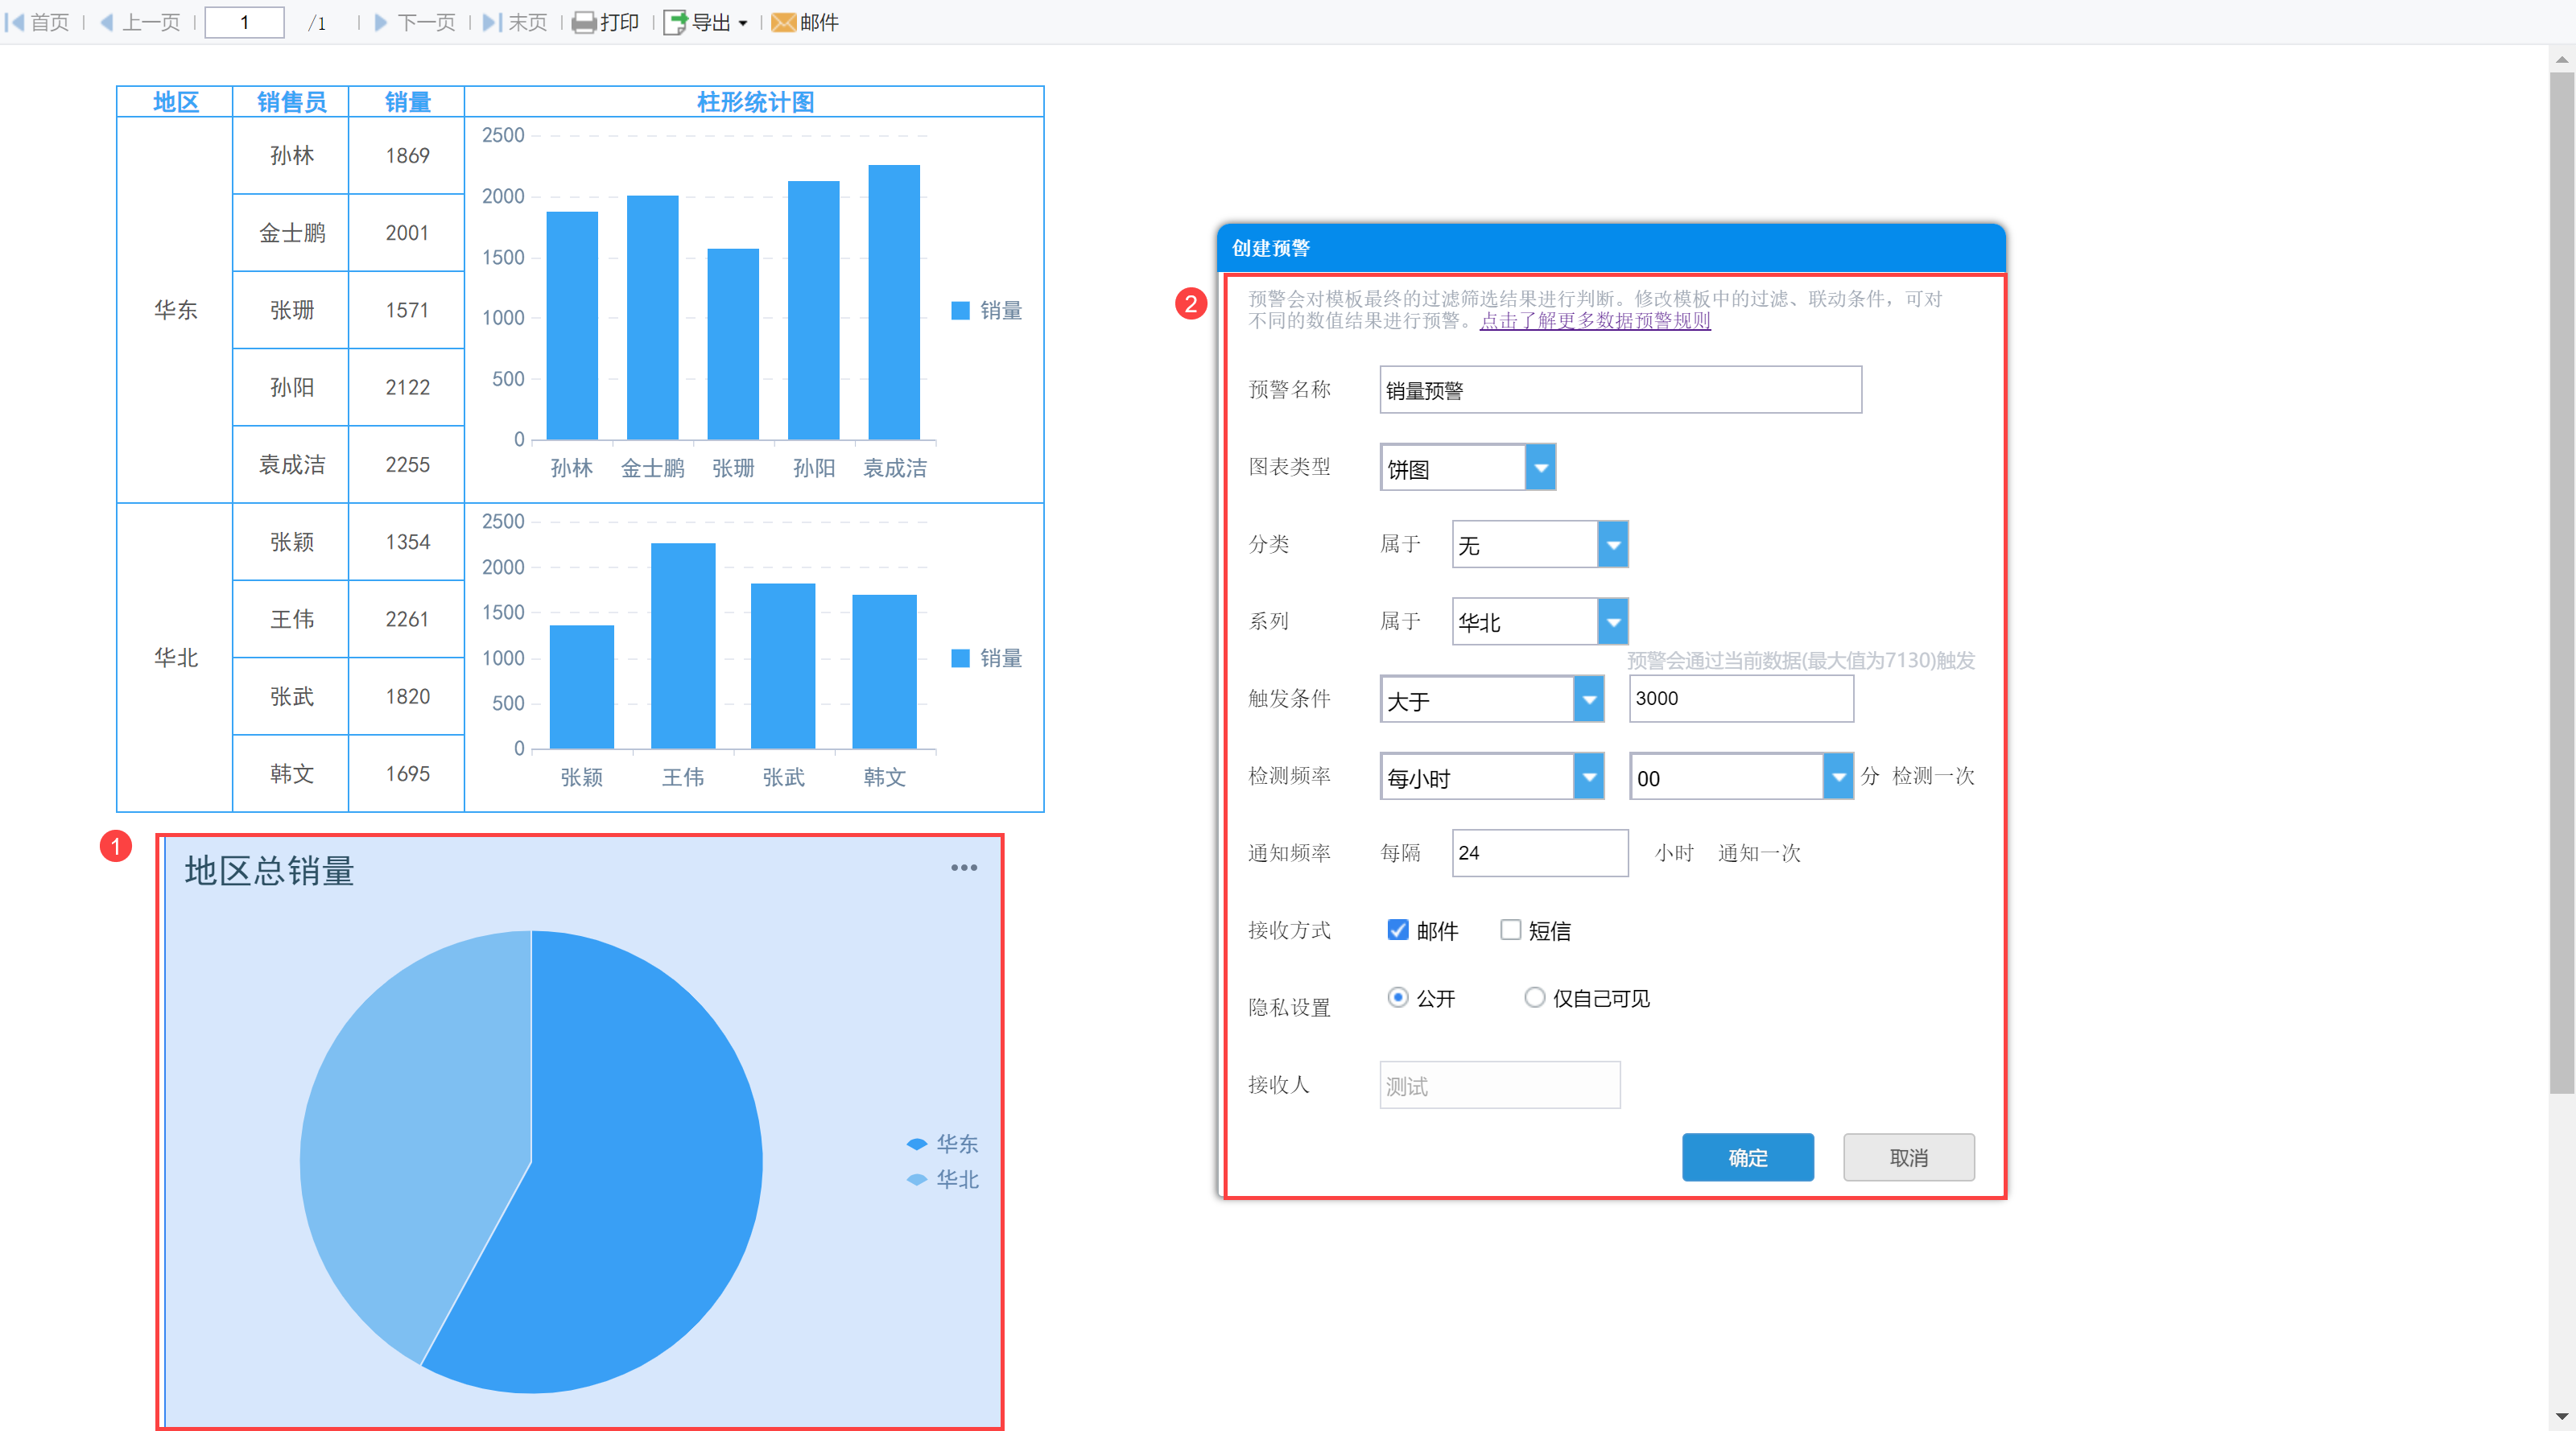Click the email (邮件) envelope icon
Screen dimensions: 2576x1431
[x=783, y=22]
